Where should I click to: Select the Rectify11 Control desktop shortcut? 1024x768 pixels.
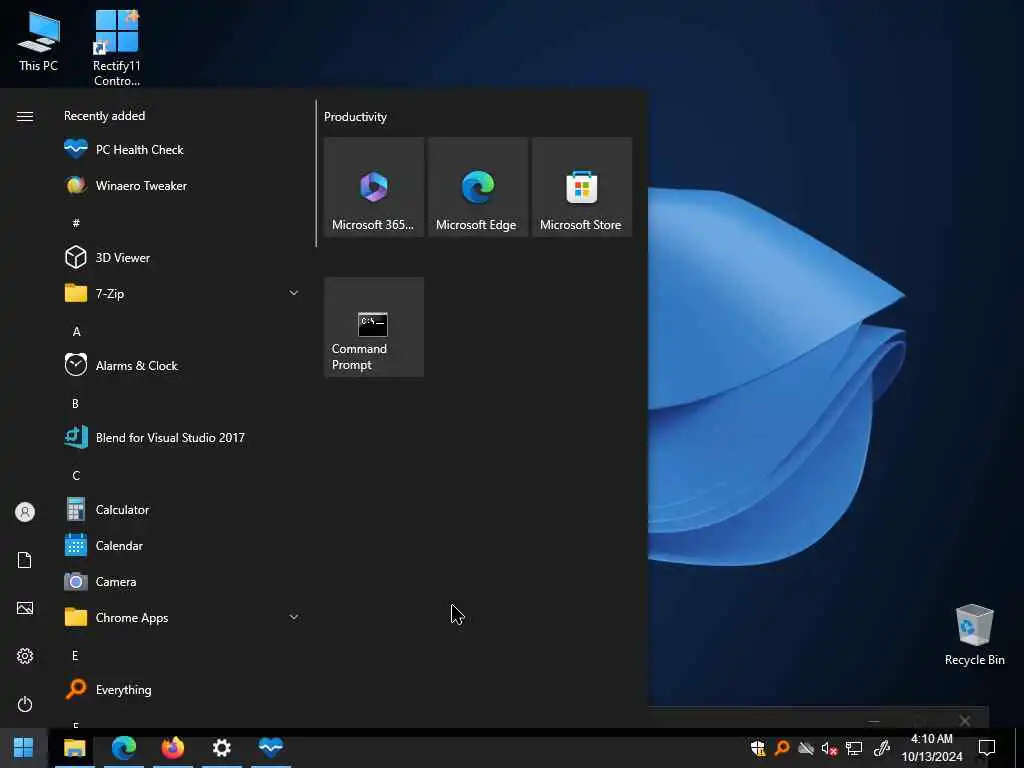click(117, 48)
